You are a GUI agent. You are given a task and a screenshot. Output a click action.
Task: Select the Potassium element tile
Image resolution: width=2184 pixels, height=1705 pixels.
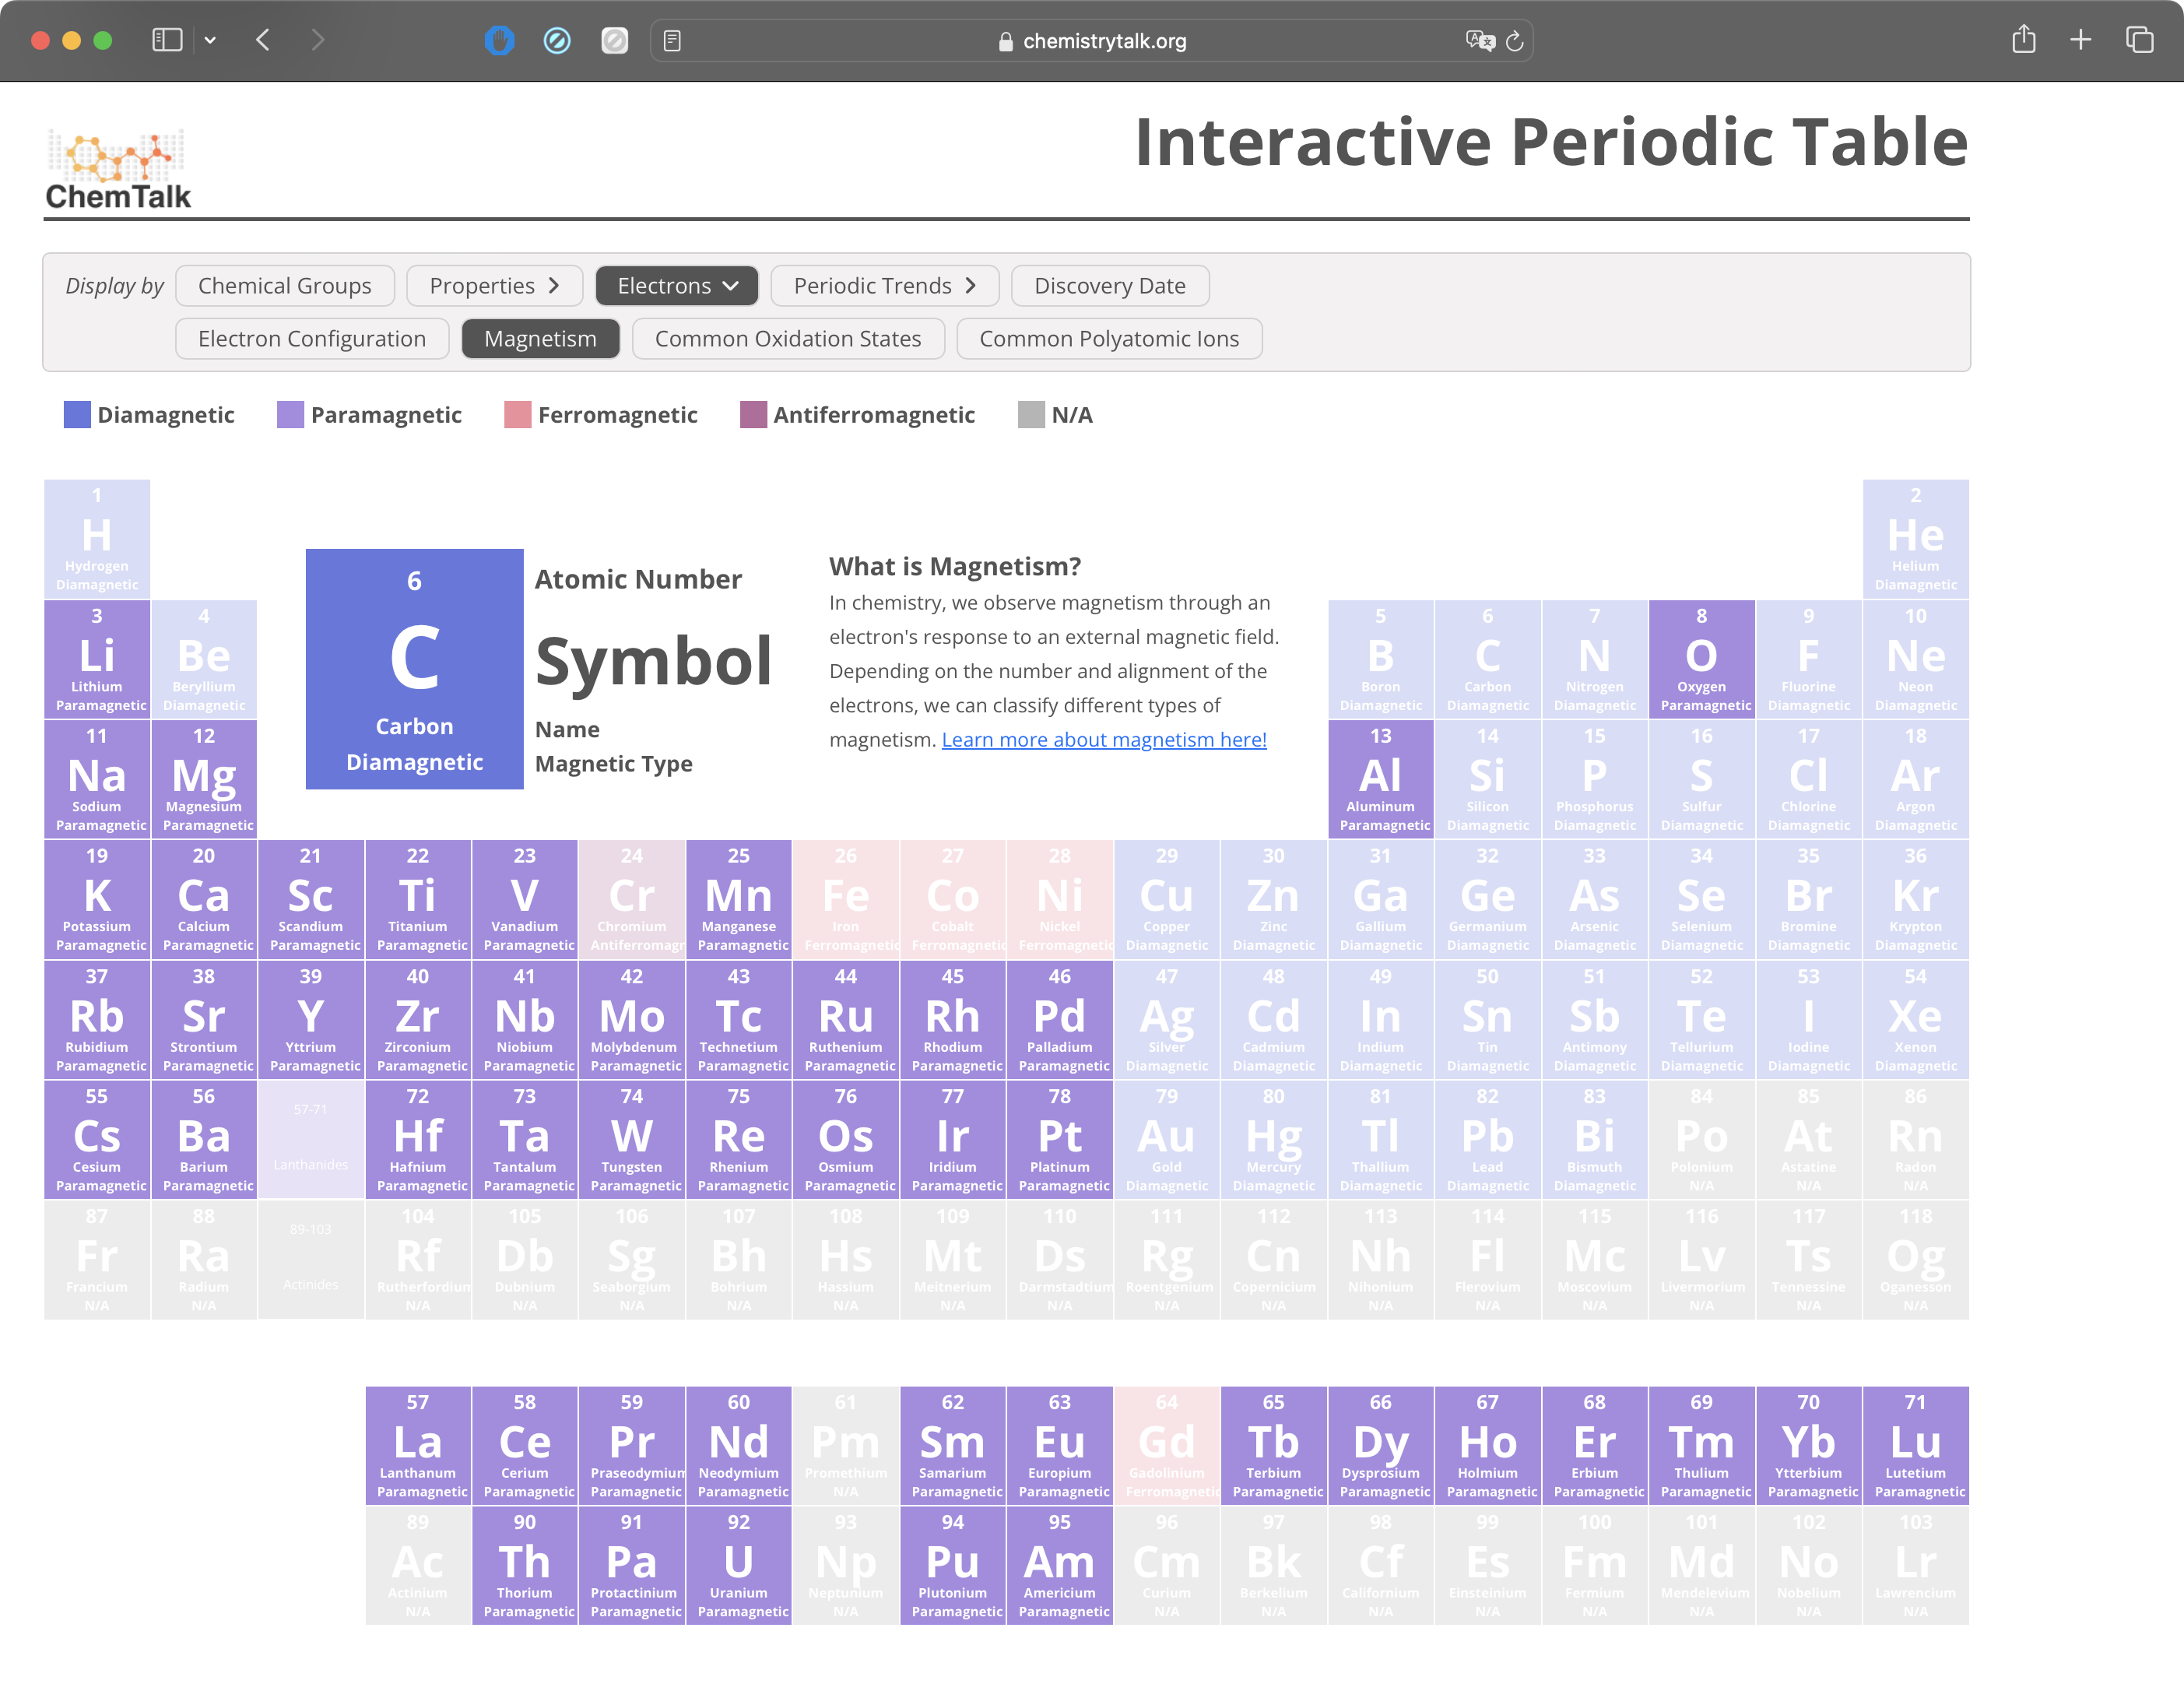[x=97, y=899]
